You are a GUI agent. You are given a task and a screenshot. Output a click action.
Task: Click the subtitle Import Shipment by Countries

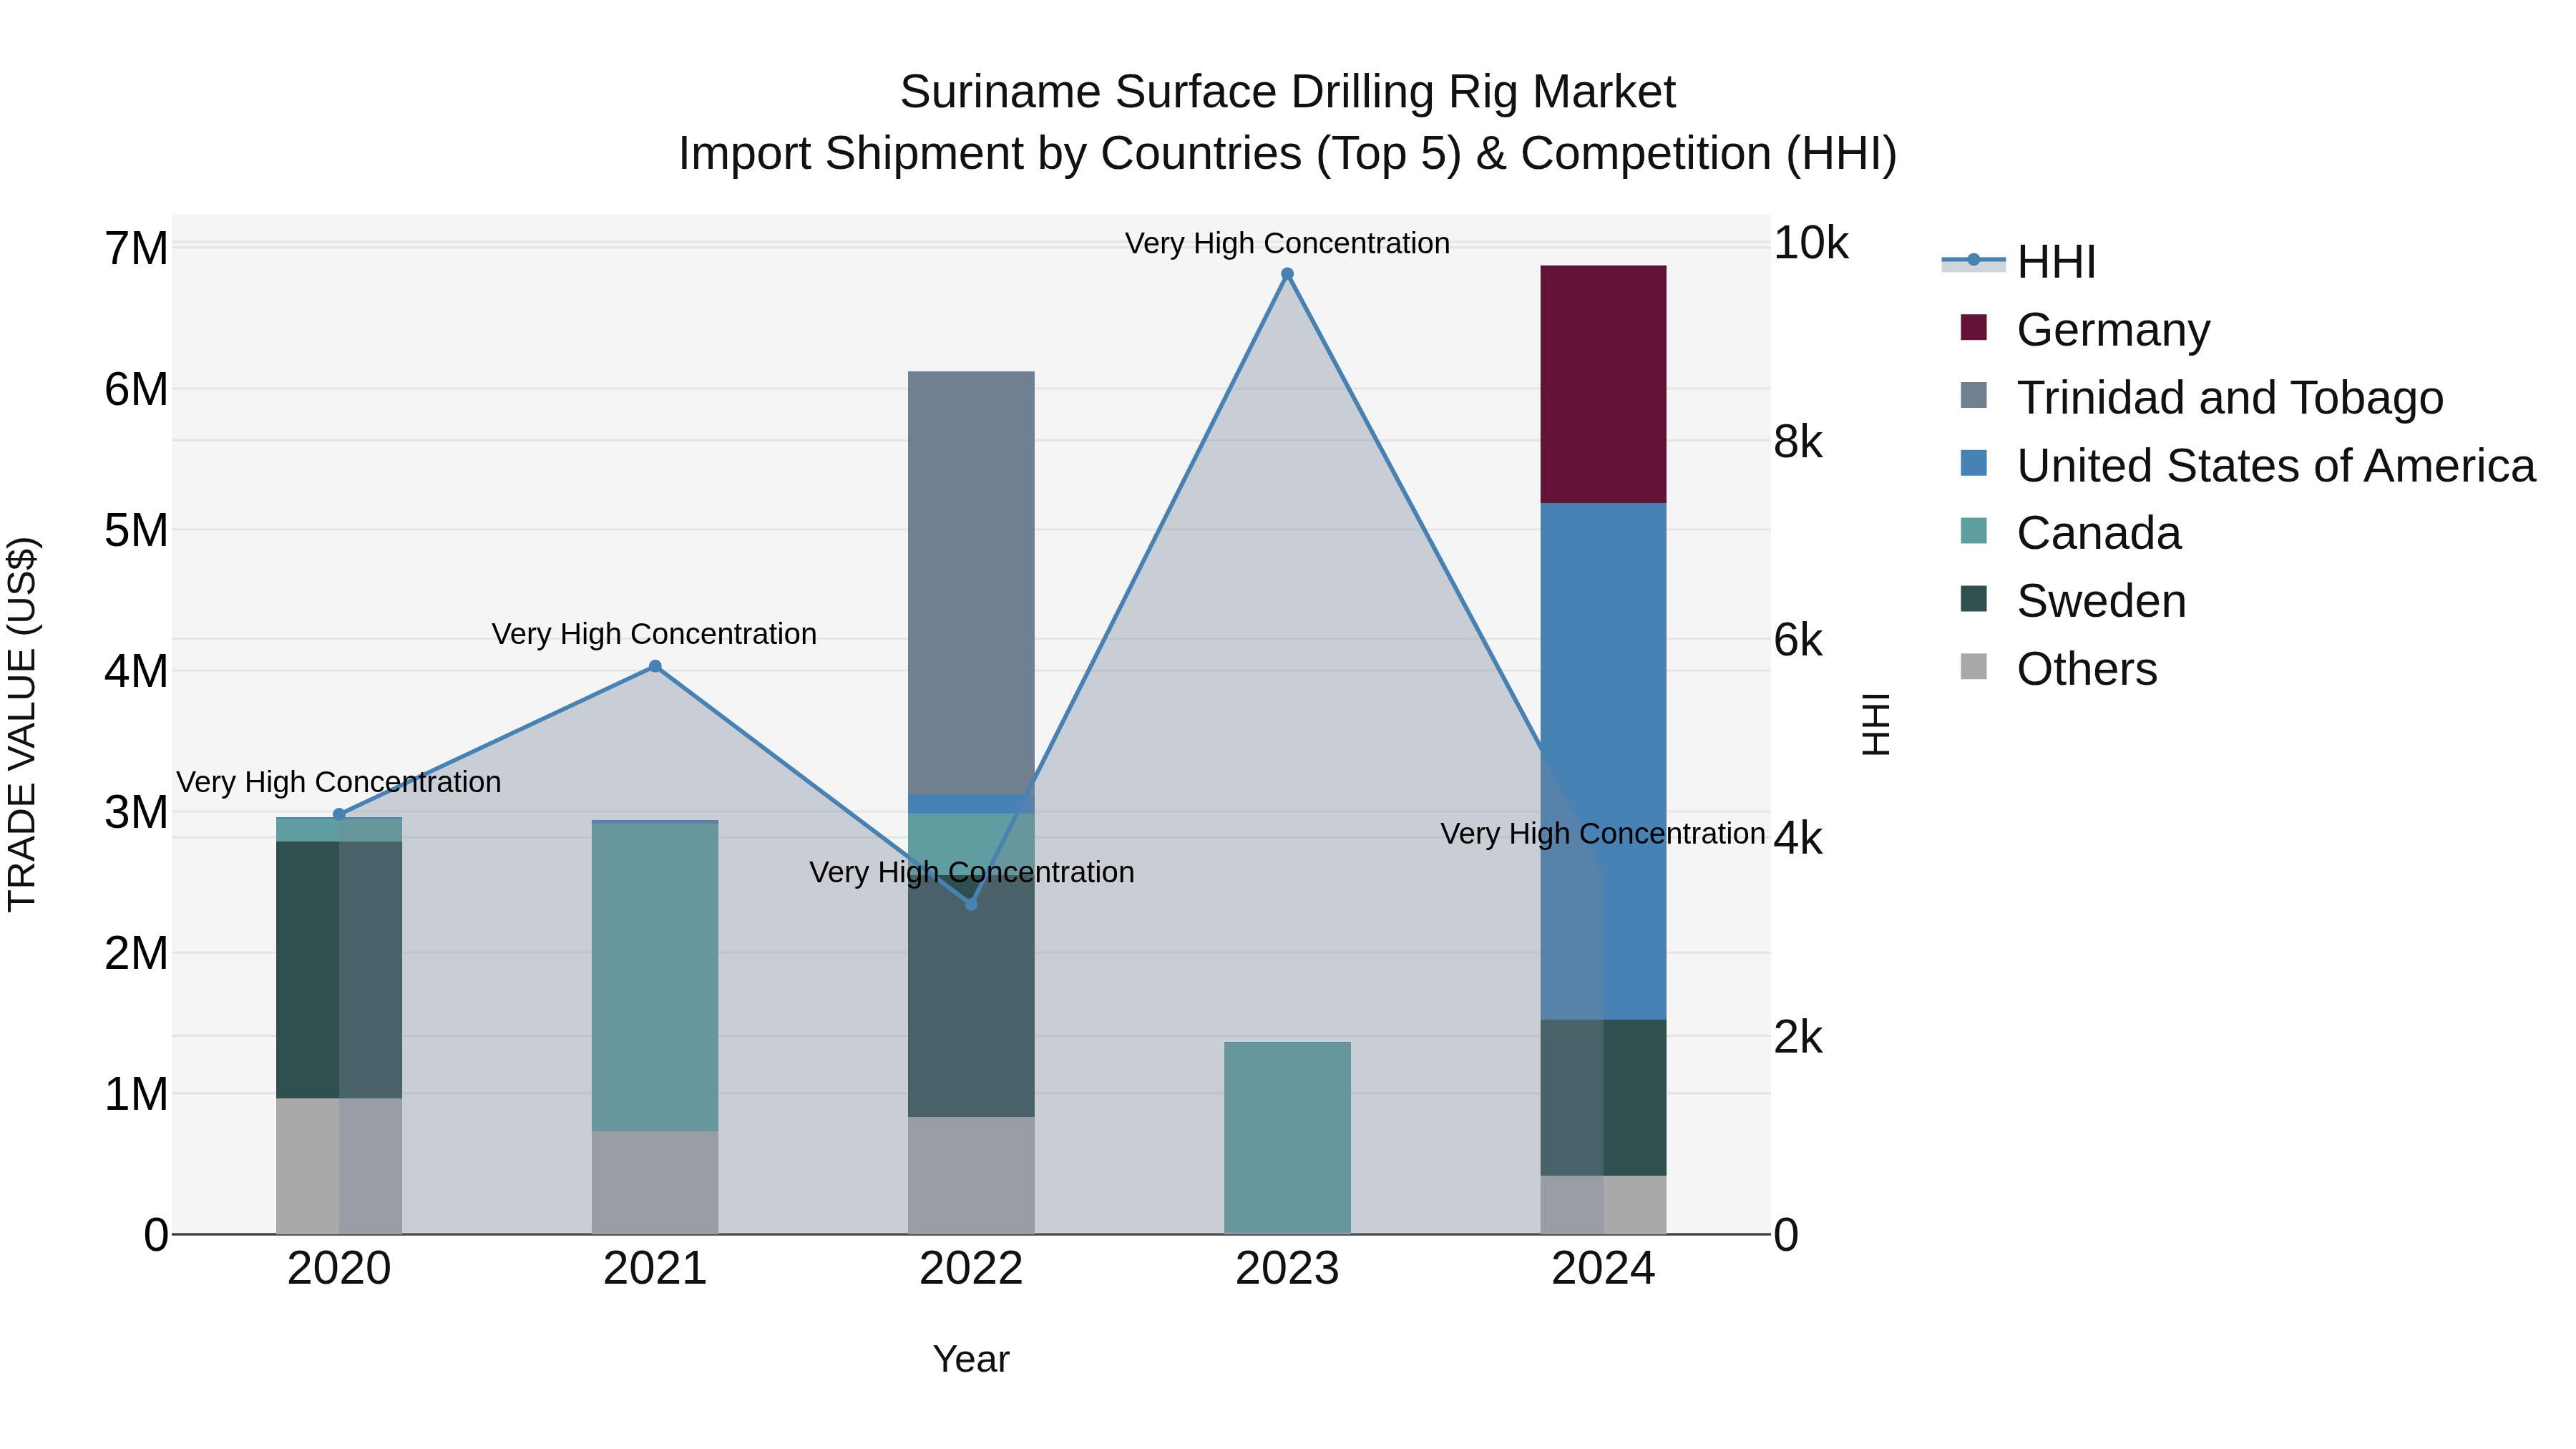point(1288,154)
